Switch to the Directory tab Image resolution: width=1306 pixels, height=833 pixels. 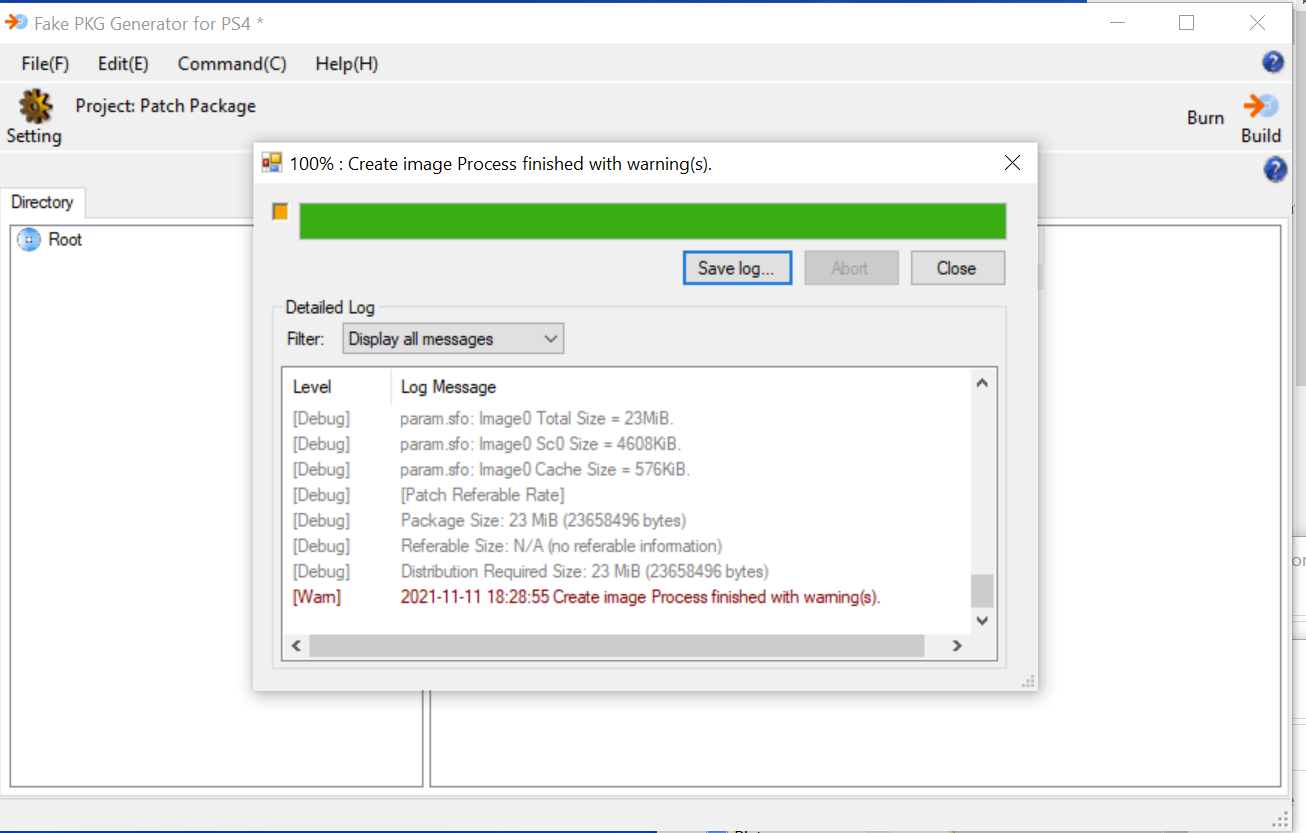point(42,202)
